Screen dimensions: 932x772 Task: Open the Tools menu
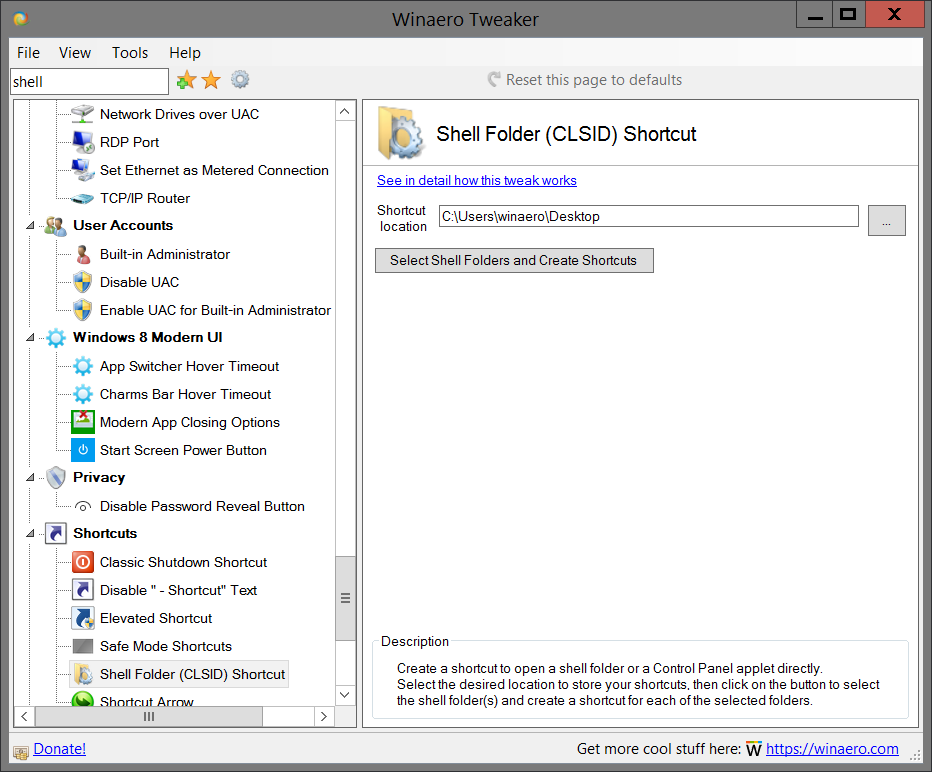click(130, 53)
